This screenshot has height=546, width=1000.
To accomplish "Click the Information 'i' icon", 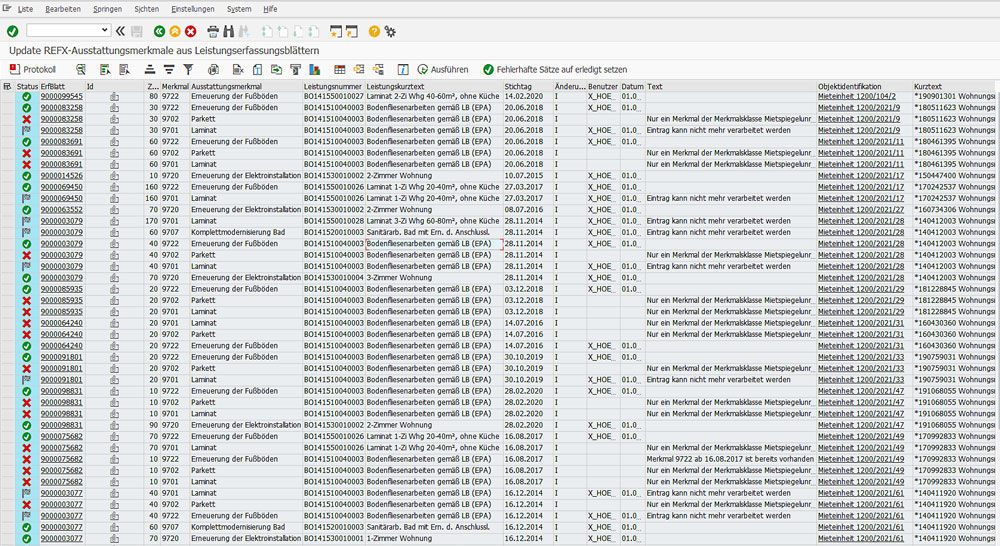I will [x=402, y=70].
